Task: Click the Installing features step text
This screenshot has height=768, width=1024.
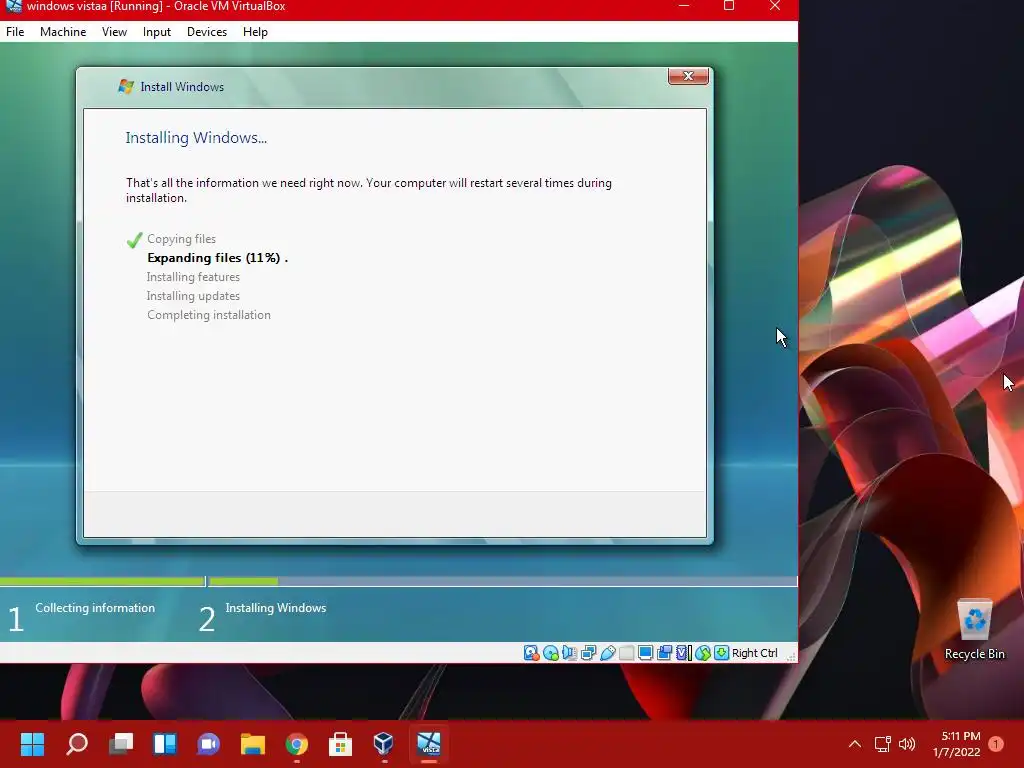Action: [193, 277]
